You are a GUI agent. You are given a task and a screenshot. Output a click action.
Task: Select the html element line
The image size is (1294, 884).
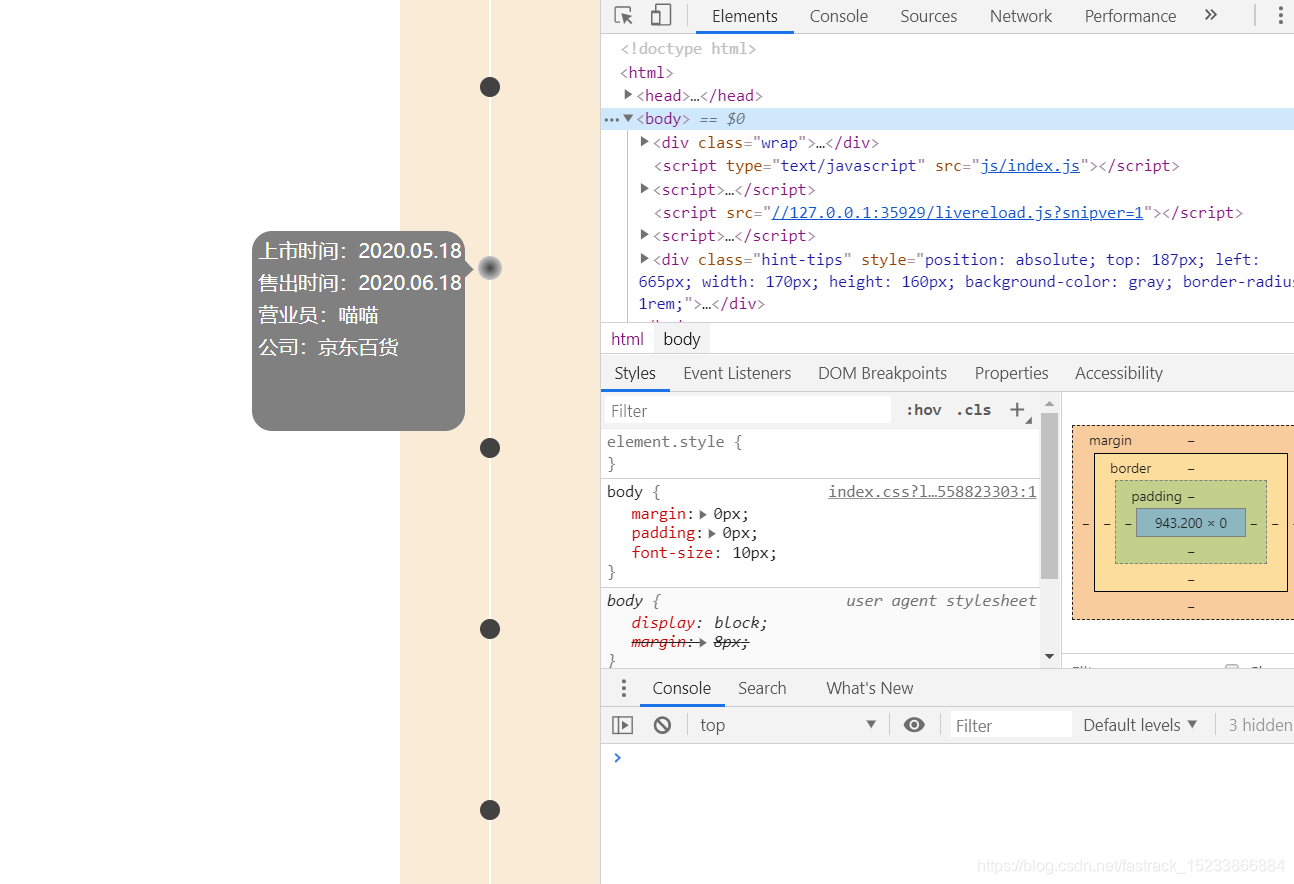click(646, 72)
